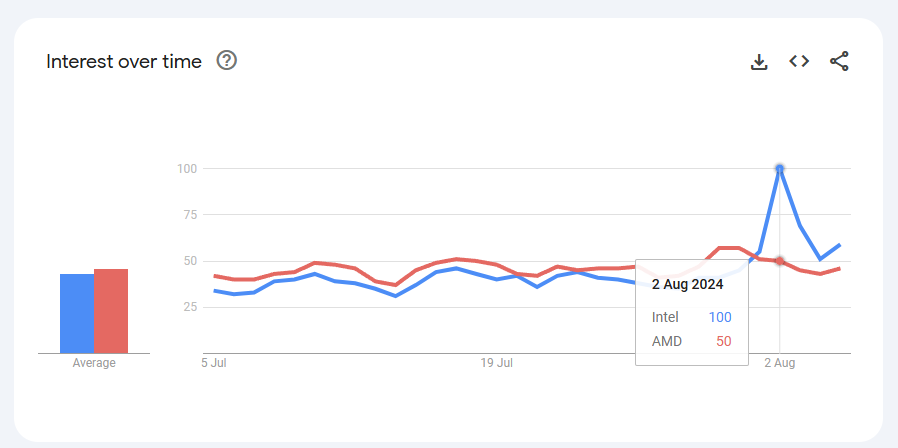This screenshot has height=448, width=898.
Task: Click the Intel value '100' in tooltip
Action: pyautogui.click(x=720, y=317)
